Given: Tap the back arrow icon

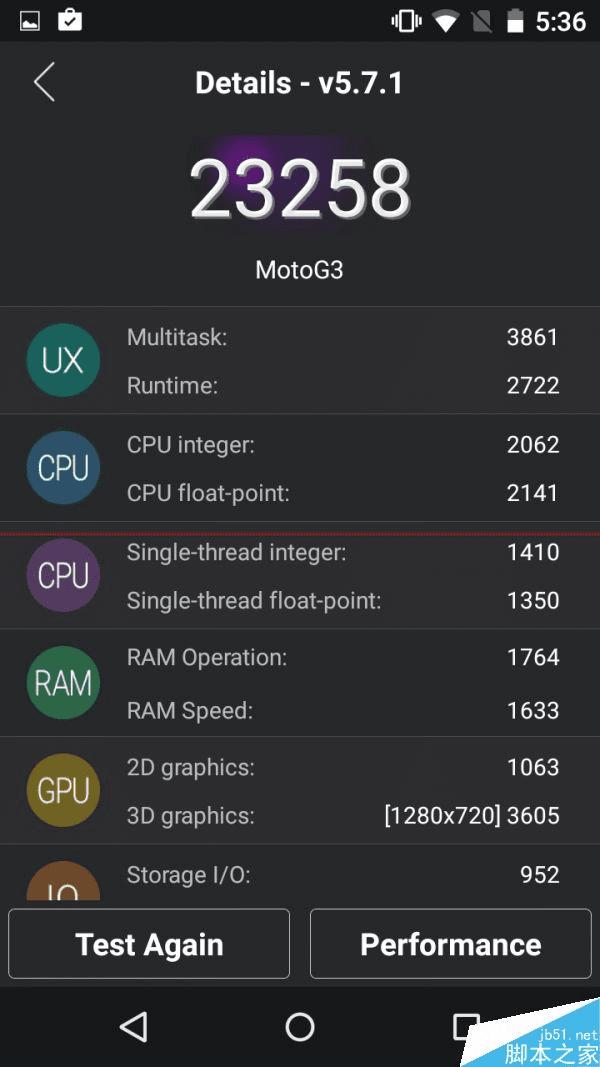Looking at the screenshot, I should point(44,82).
